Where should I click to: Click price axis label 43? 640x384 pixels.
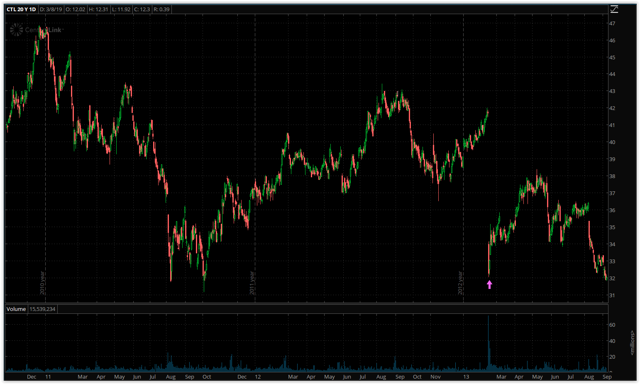613,91
